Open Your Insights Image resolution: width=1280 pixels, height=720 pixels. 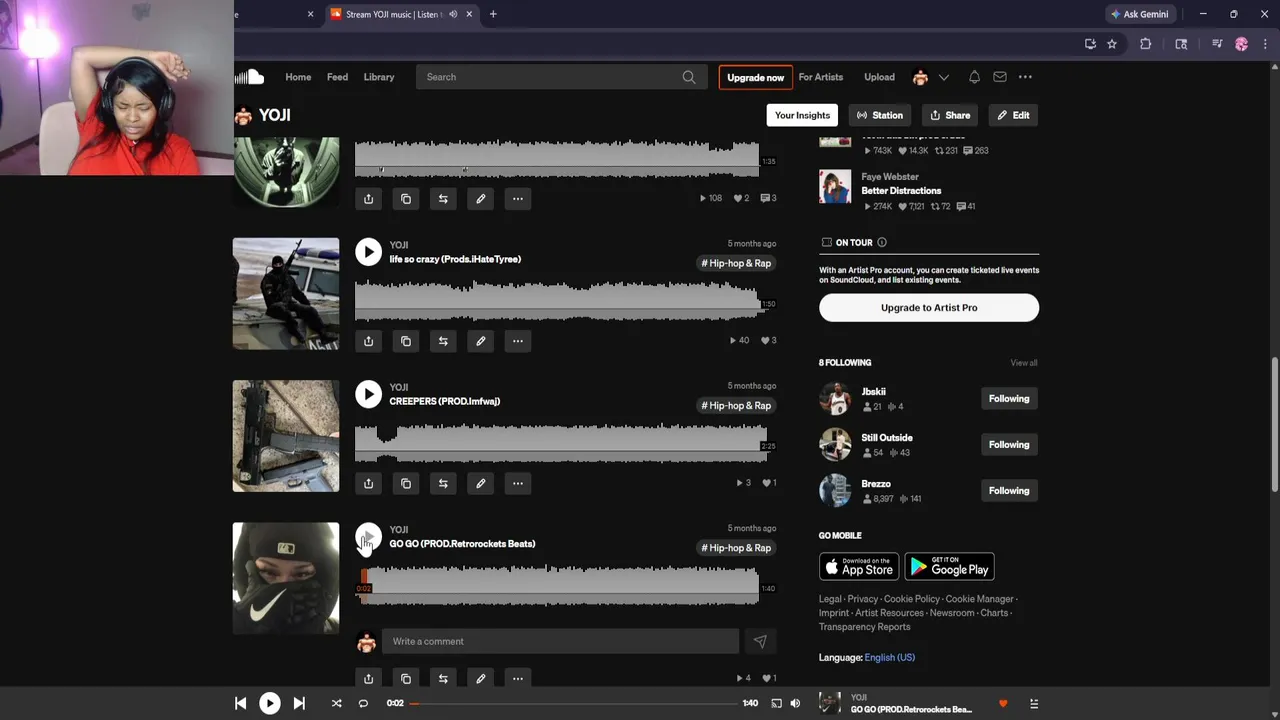click(802, 115)
